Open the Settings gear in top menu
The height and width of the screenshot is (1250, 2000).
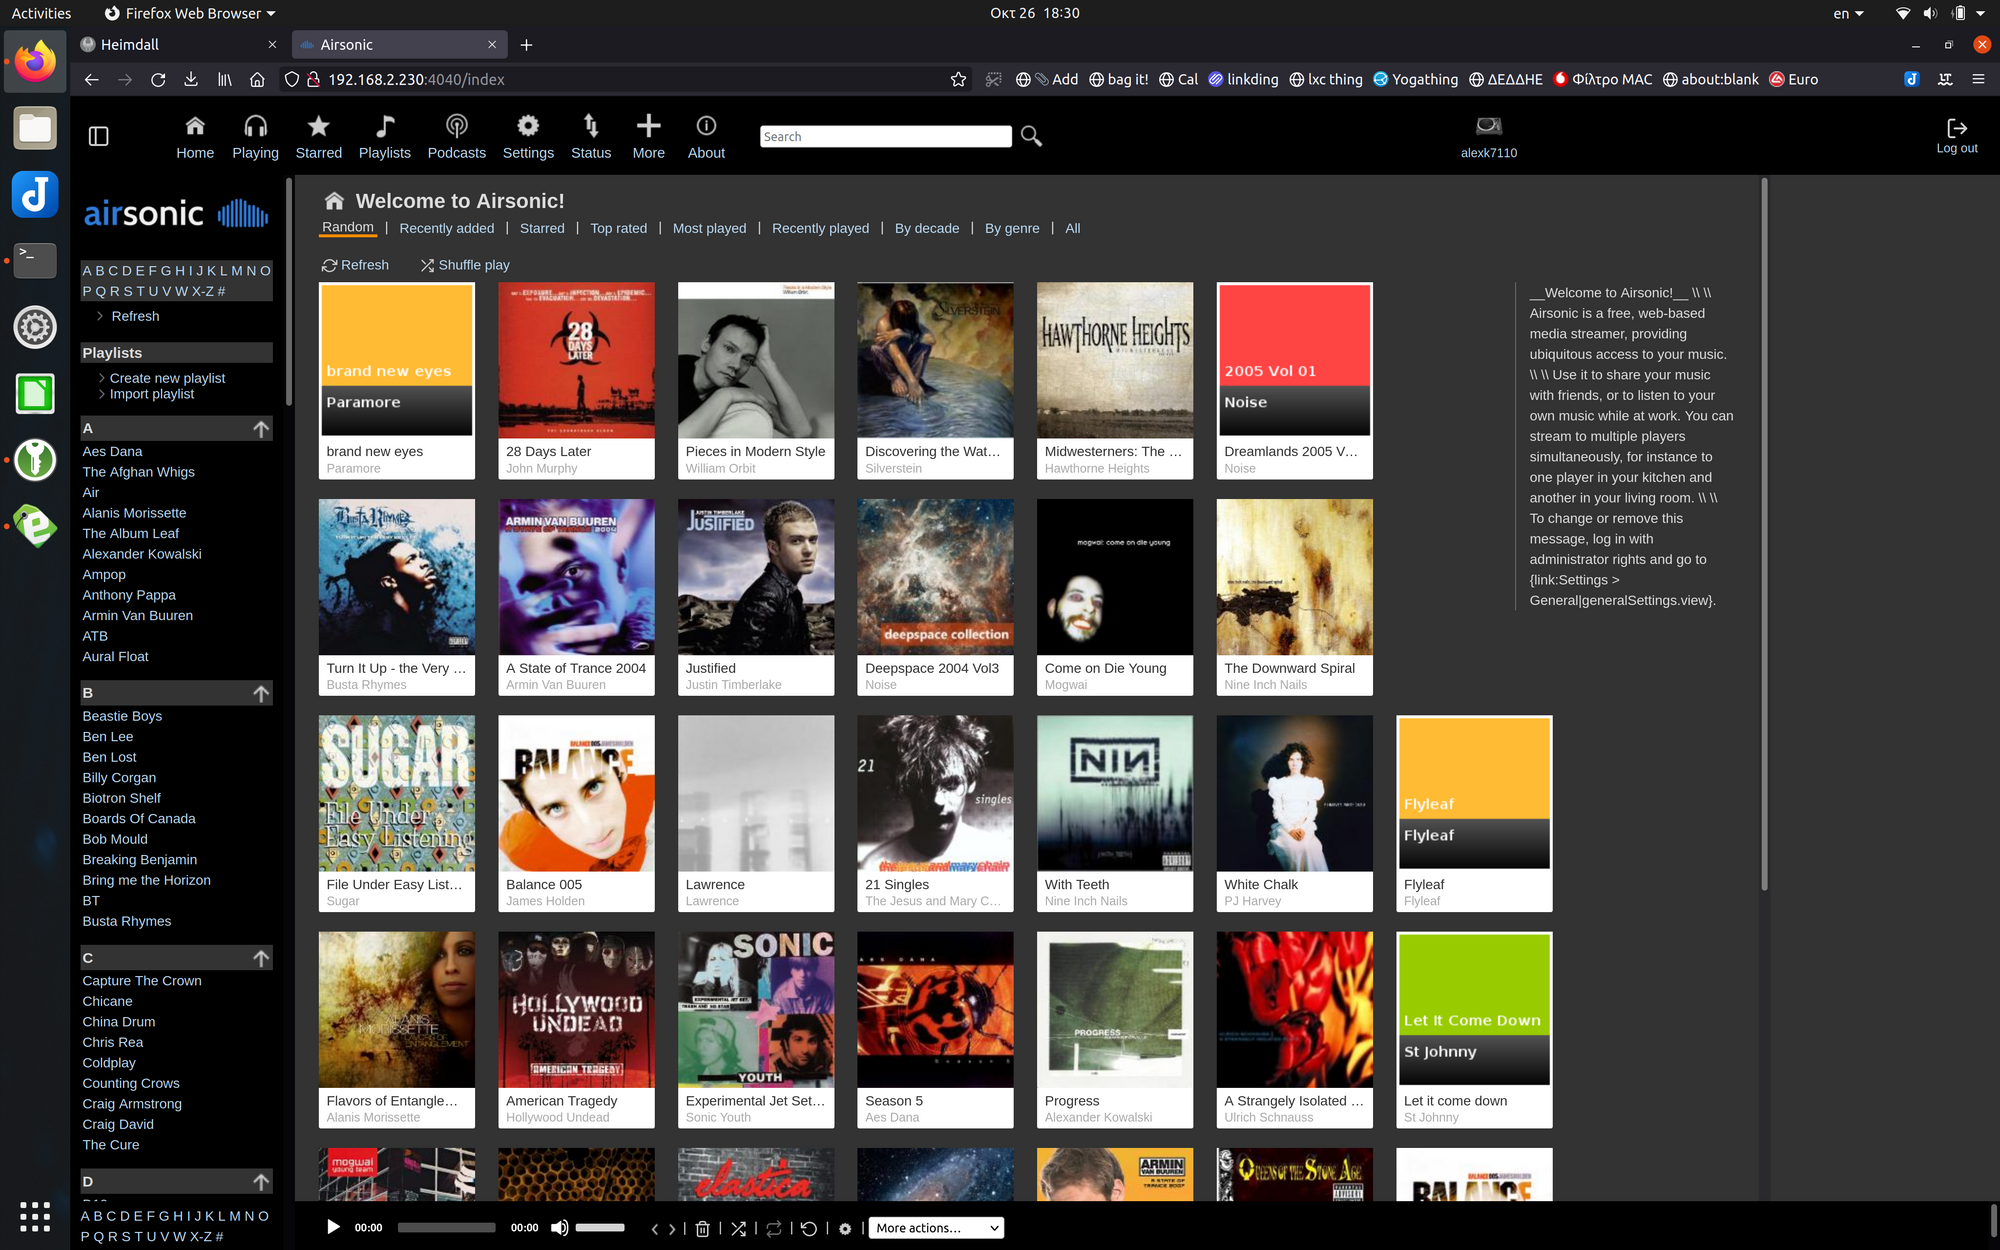pos(528,126)
